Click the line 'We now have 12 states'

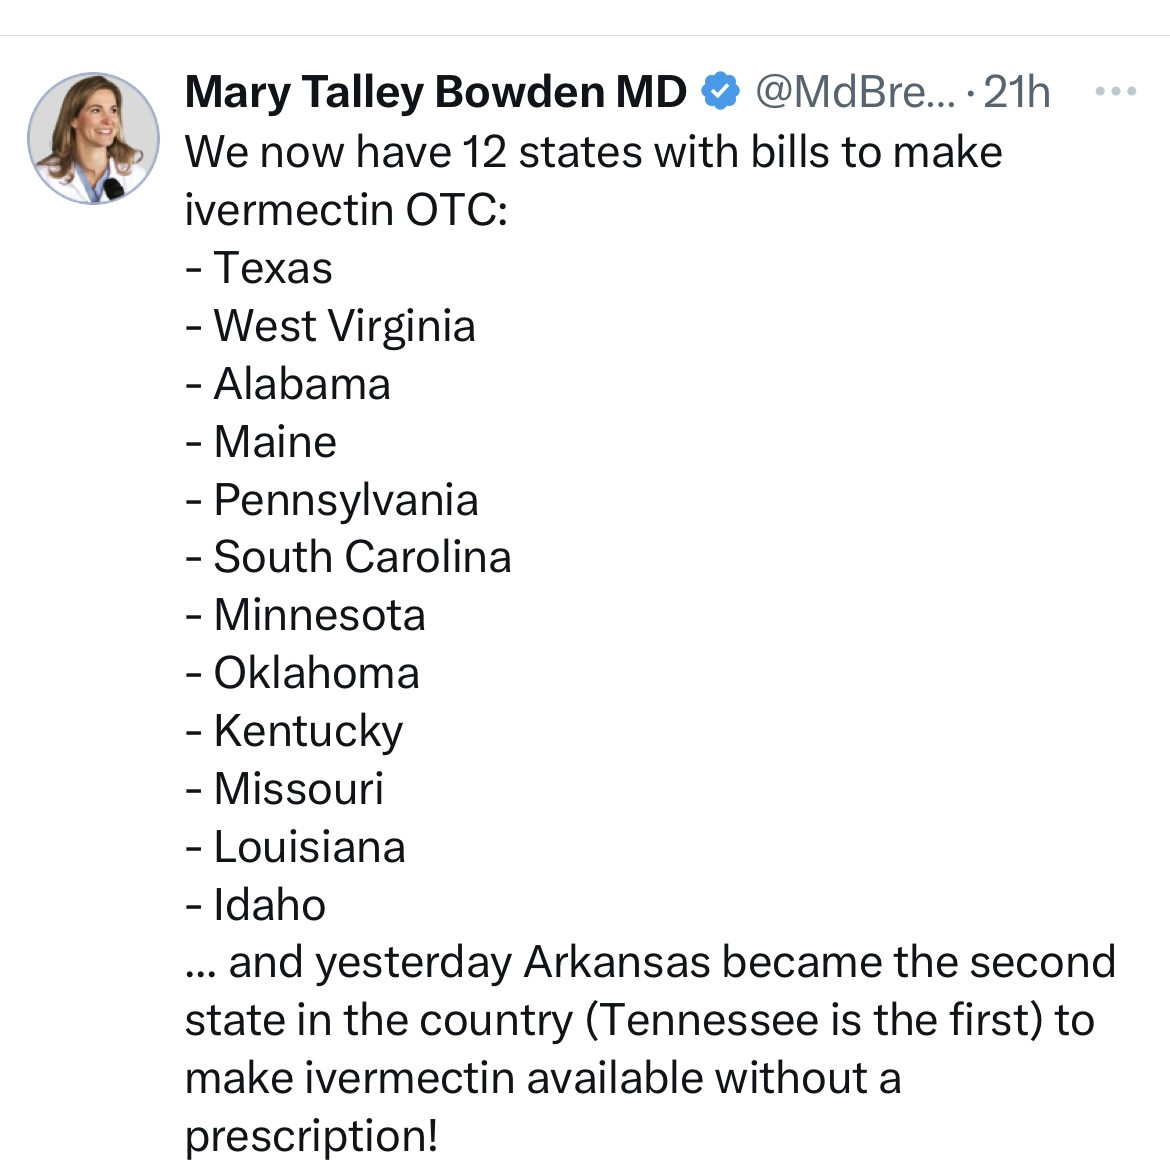point(593,153)
